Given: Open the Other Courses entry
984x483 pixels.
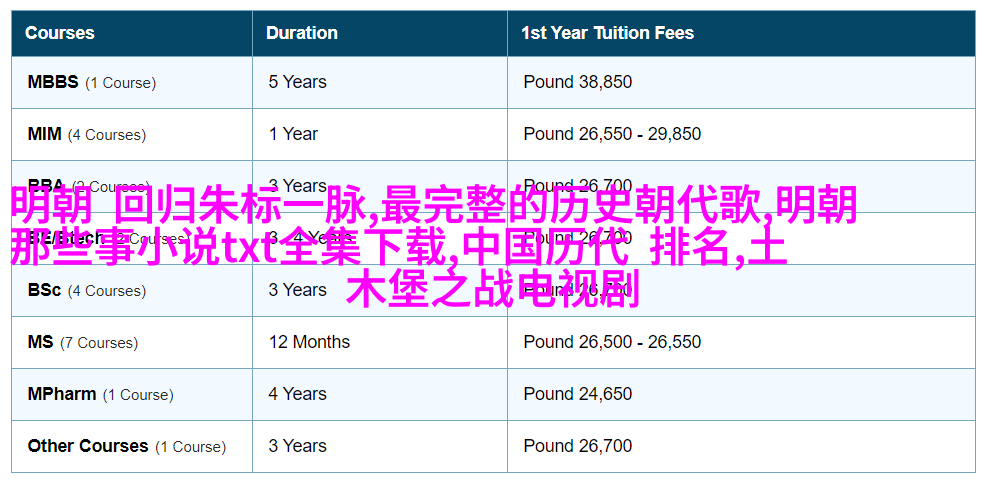Looking at the screenshot, I should (x=88, y=447).
